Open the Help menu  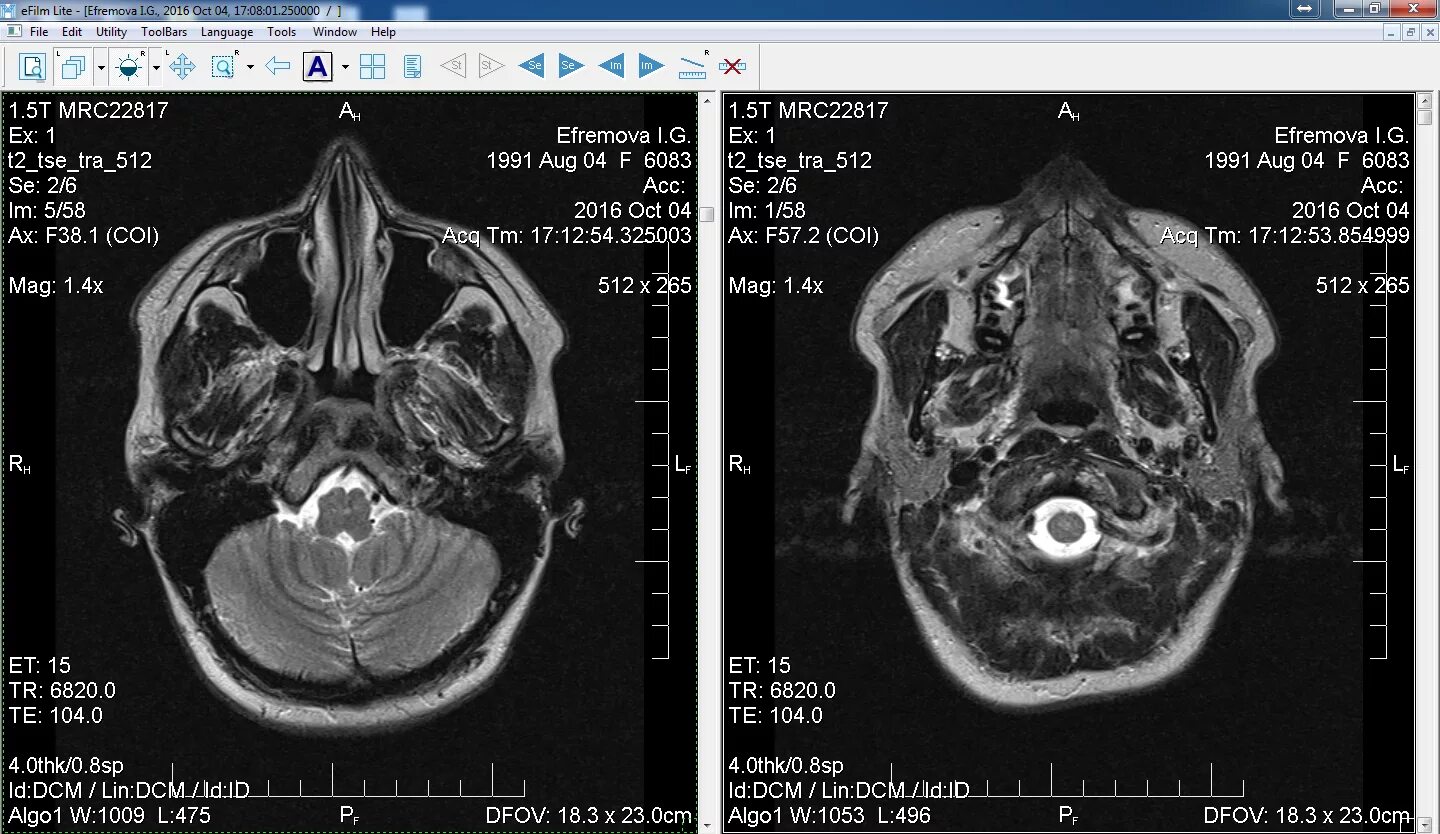(383, 32)
